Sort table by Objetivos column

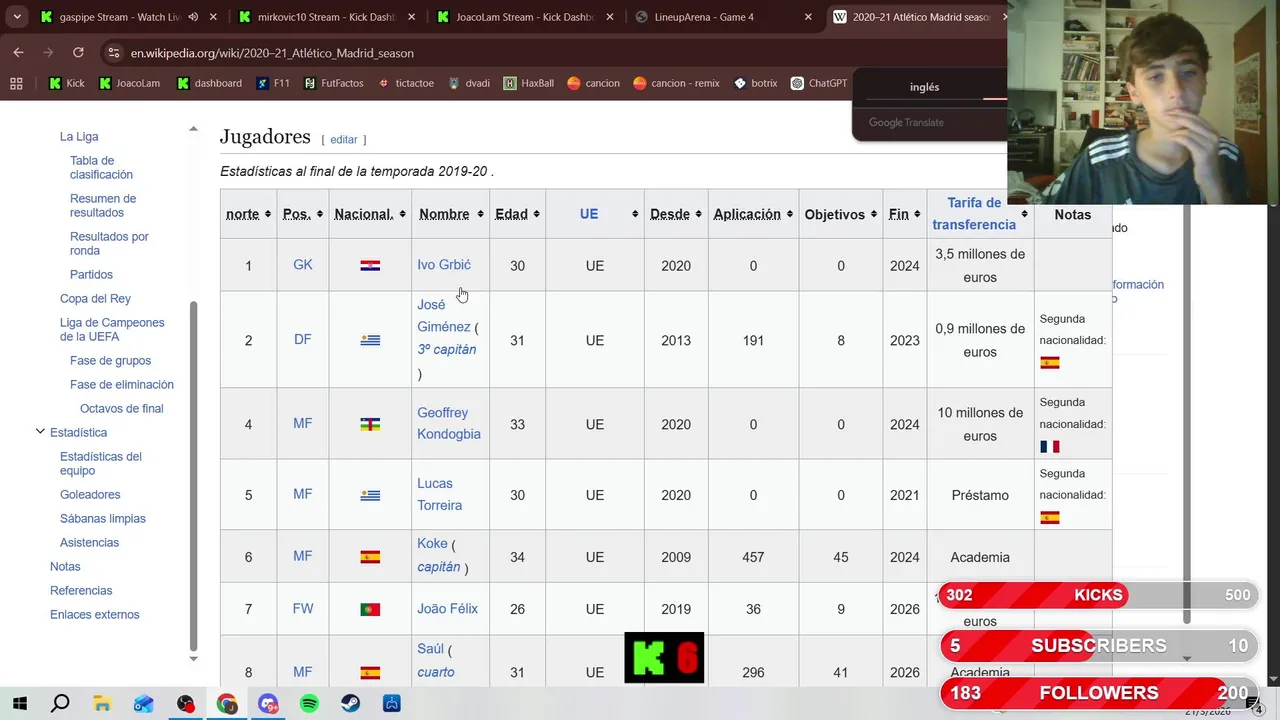pos(841,214)
